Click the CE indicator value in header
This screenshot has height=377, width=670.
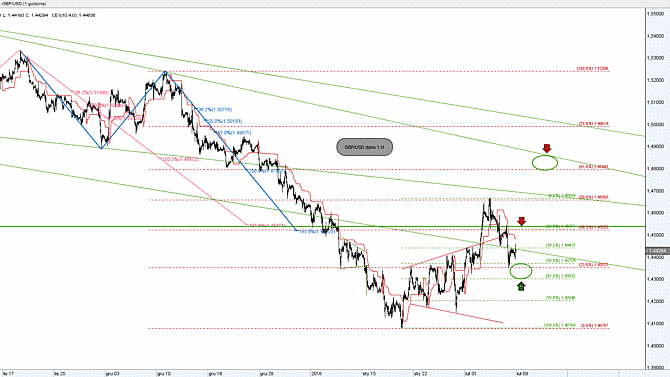coord(73,15)
